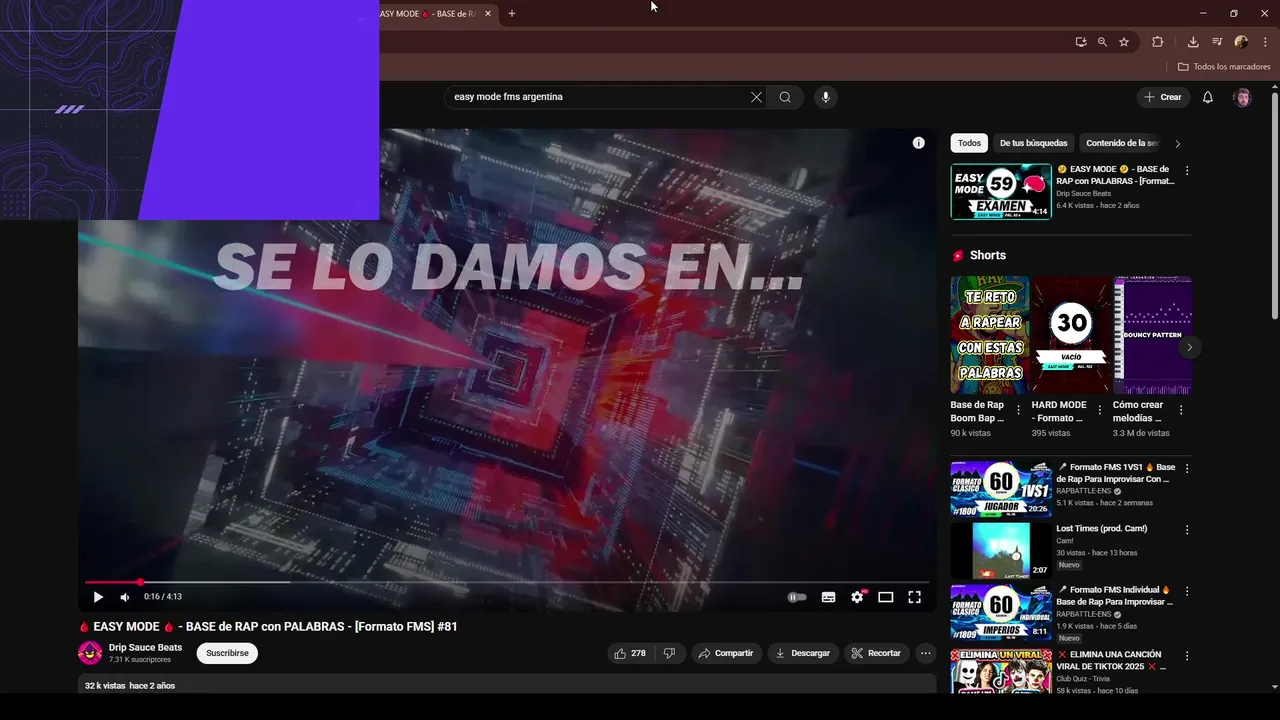Screen dimensions: 1280x720
Task: Open Formato FMS Individual video thumbnail
Action: (1001, 612)
